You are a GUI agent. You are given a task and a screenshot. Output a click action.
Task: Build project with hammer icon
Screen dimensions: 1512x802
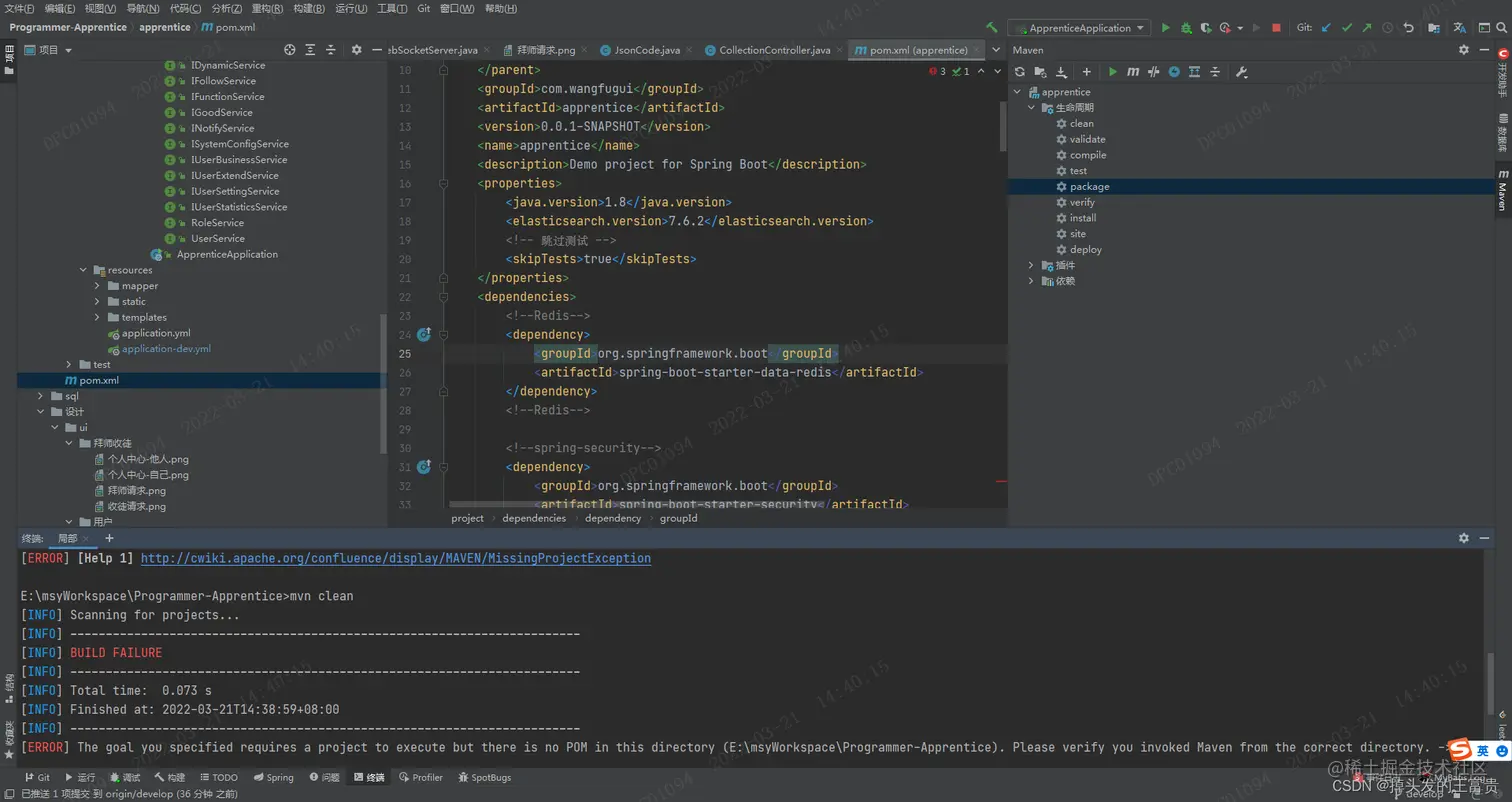(x=992, y=28)
